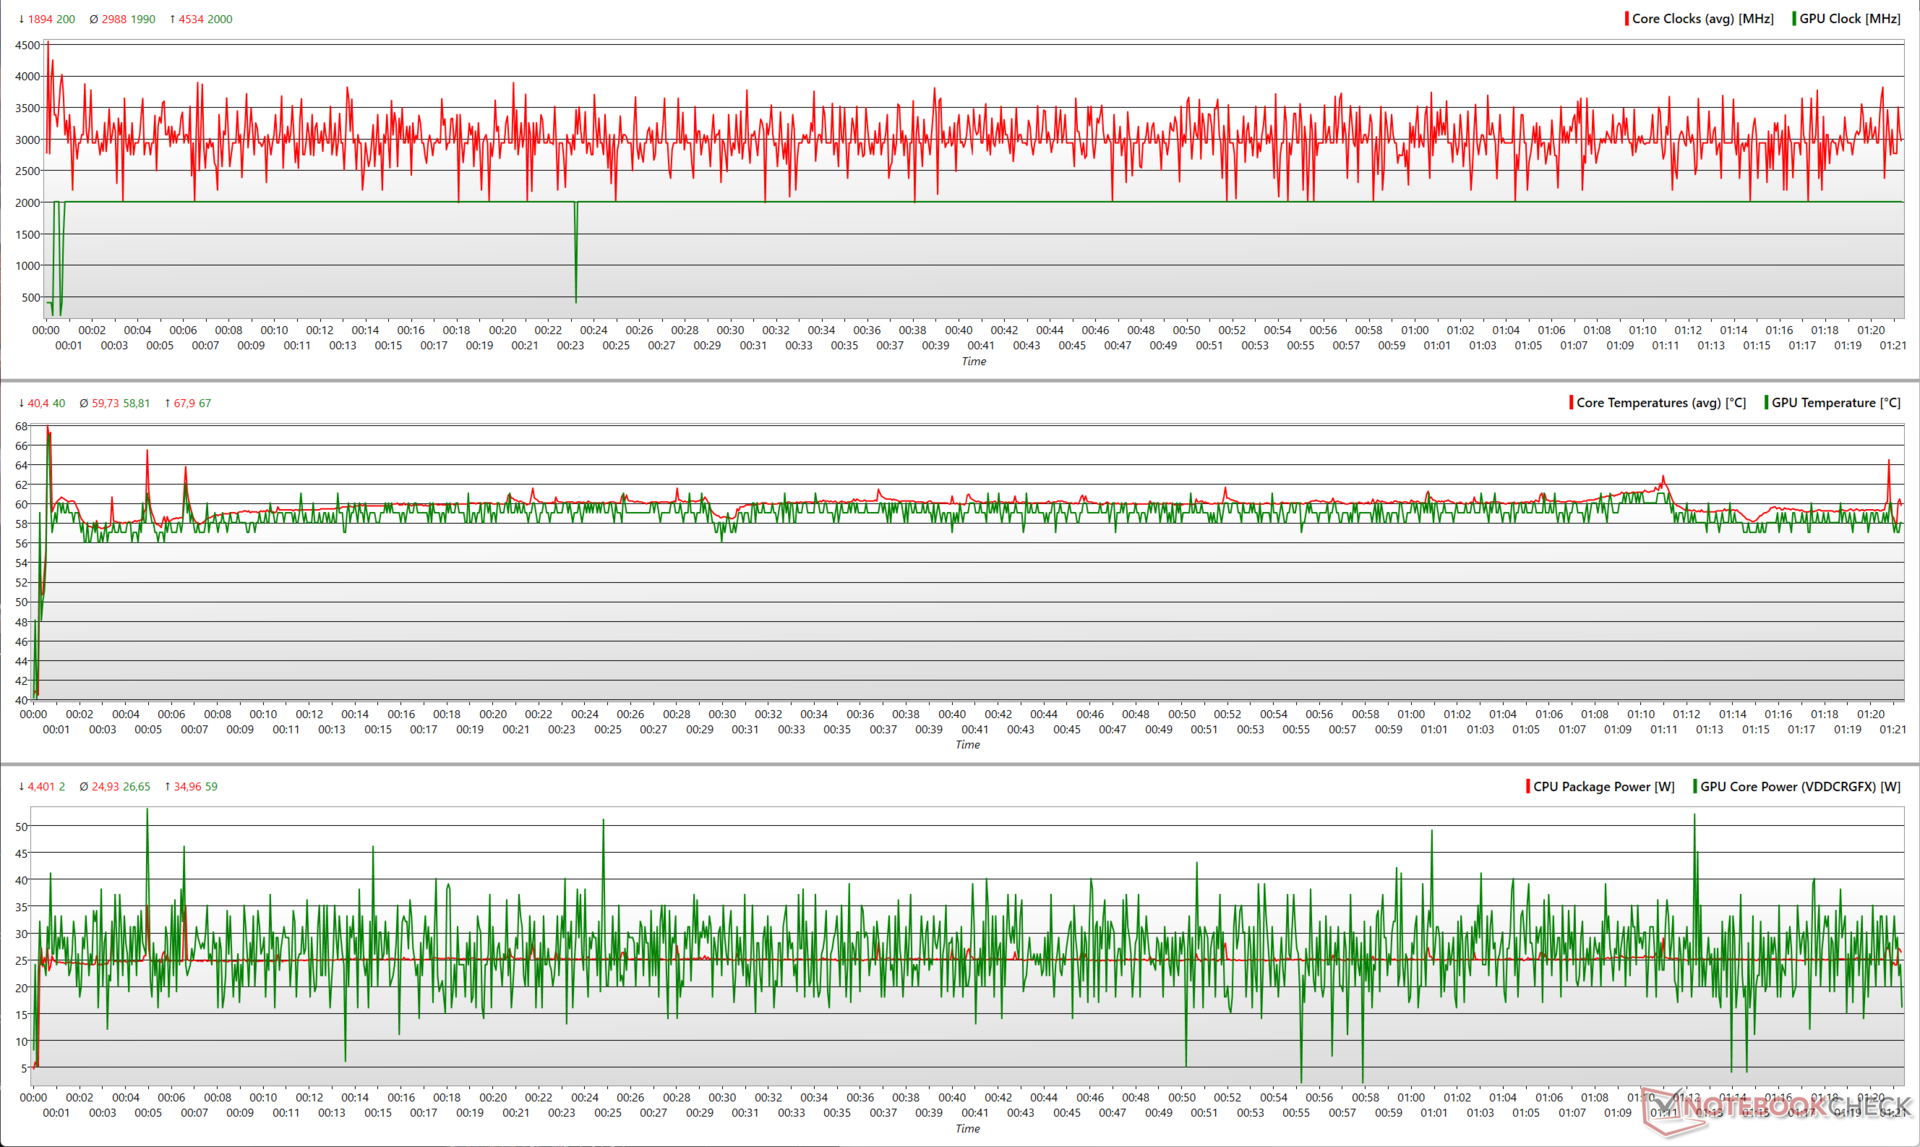Click the maximum arrow icon in power chart stats
The image size is (1920, 1147).
pyautogui.click(x=167, y=787)
